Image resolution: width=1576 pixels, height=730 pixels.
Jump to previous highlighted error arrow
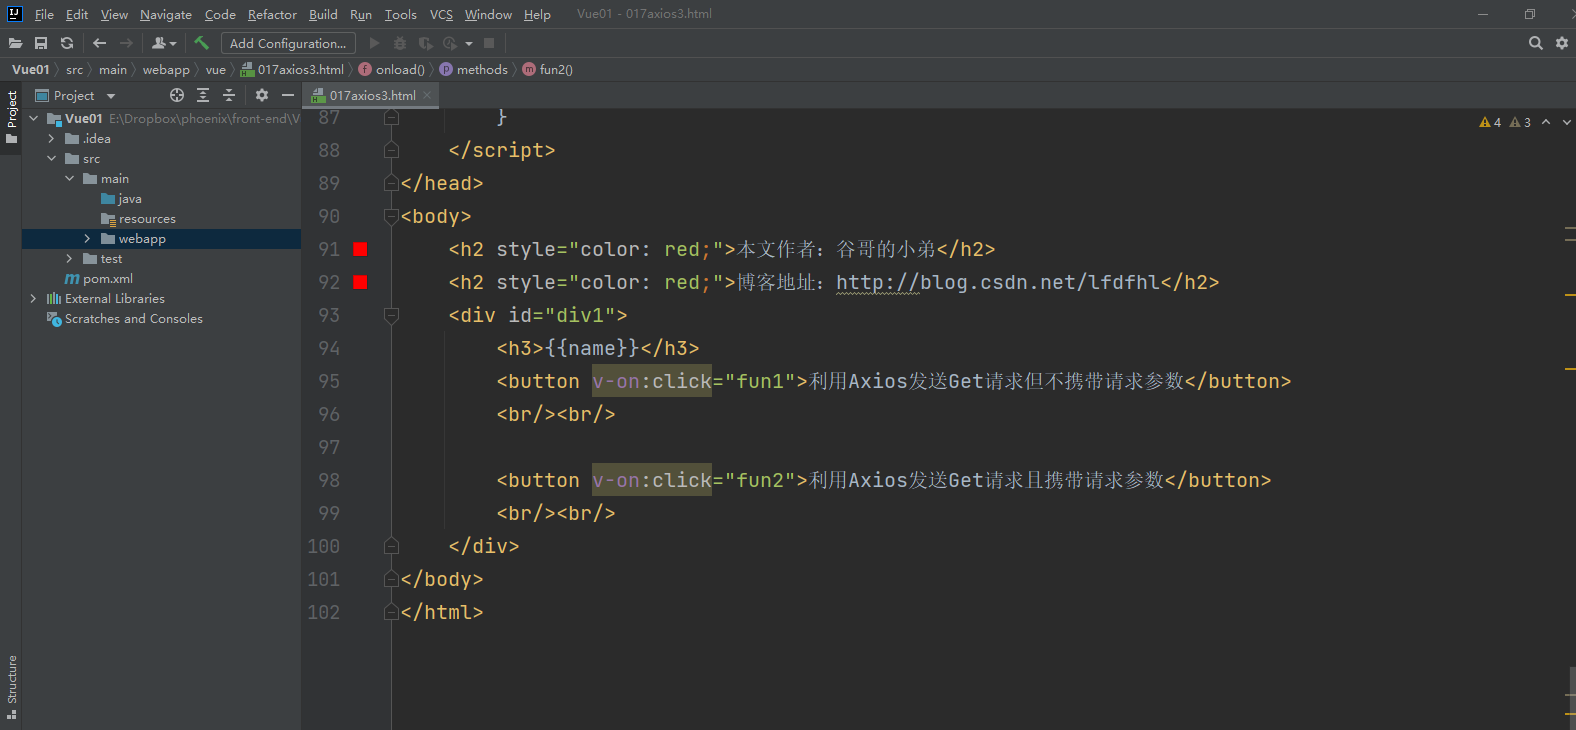click(x=1546, y=122)
